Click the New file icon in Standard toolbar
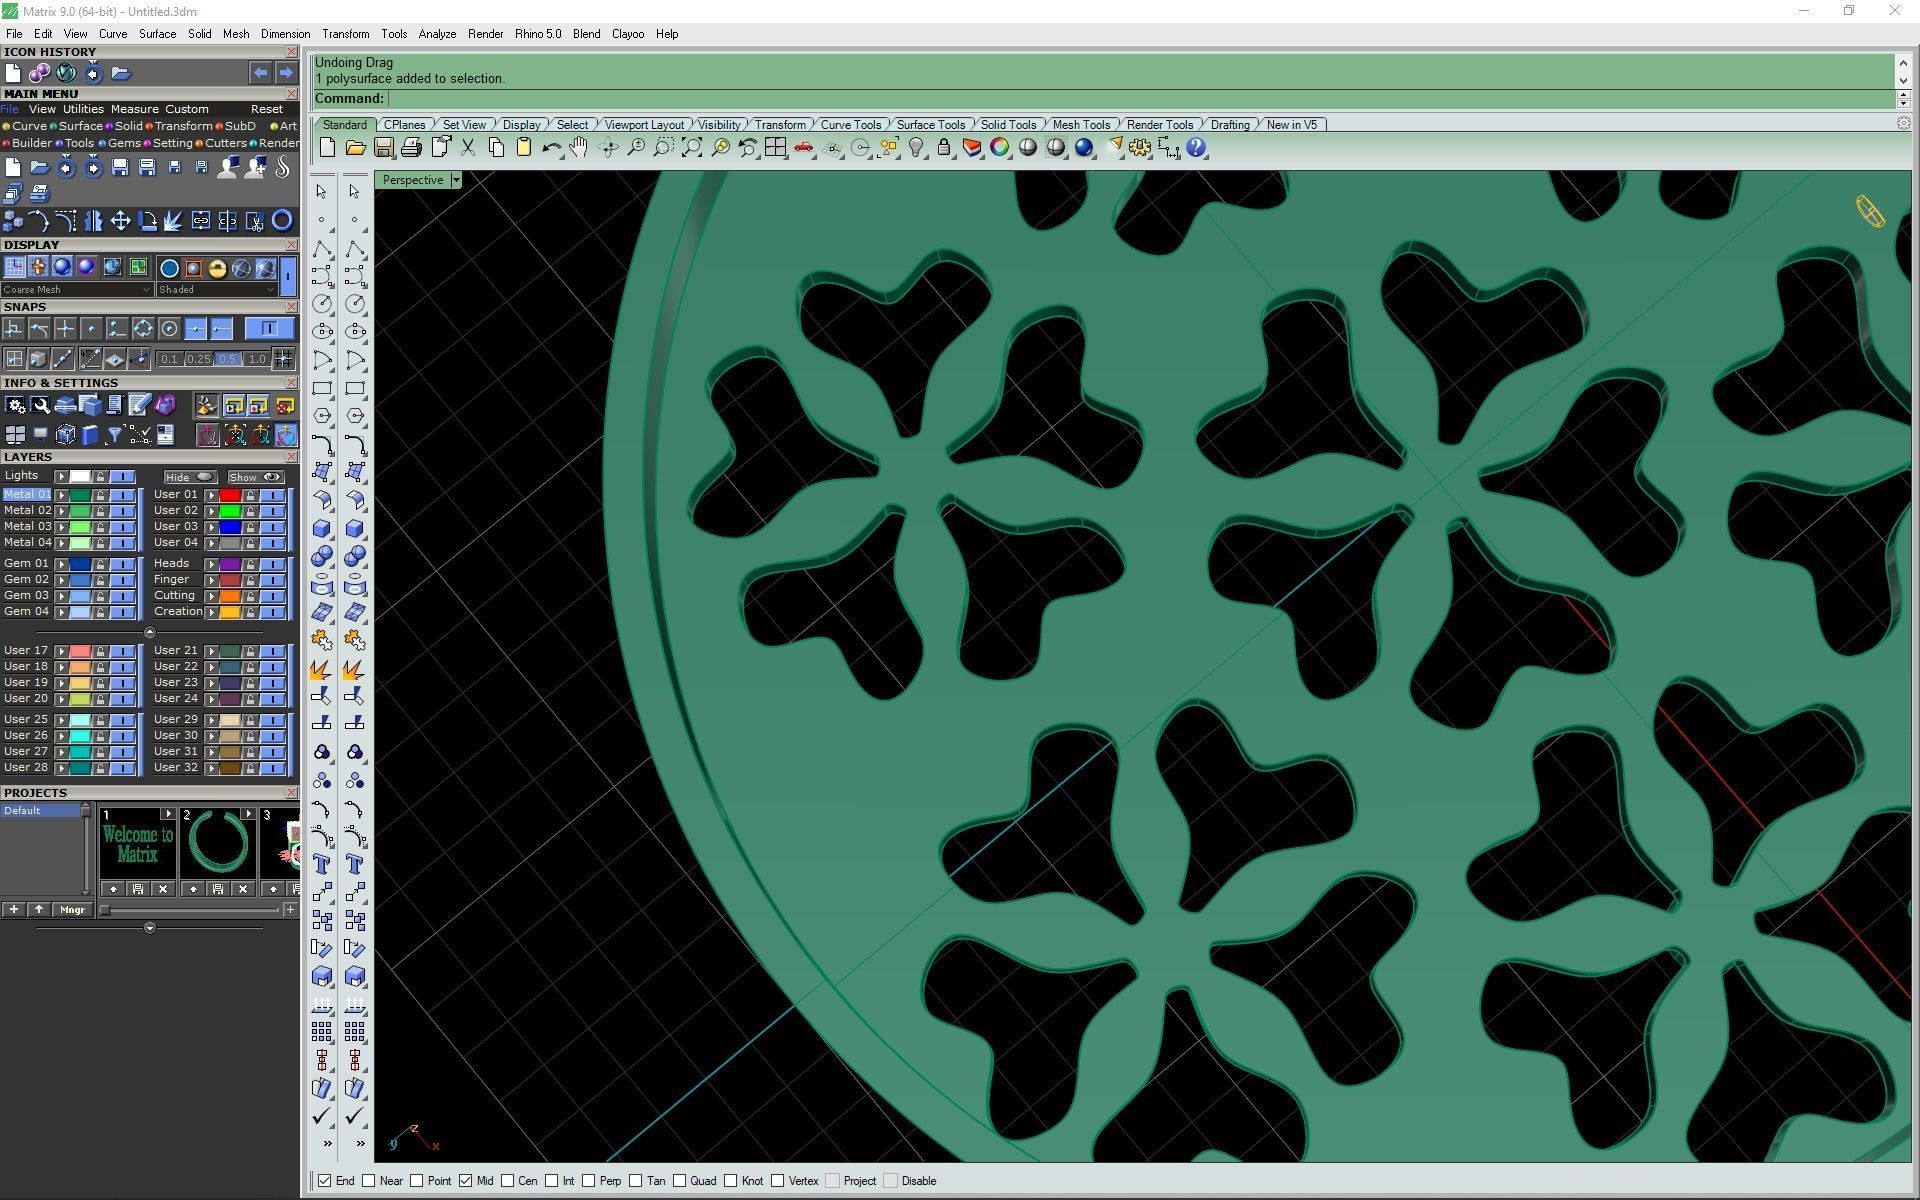The width and height of the screenshot is (1920, 1200). point(327,148)
